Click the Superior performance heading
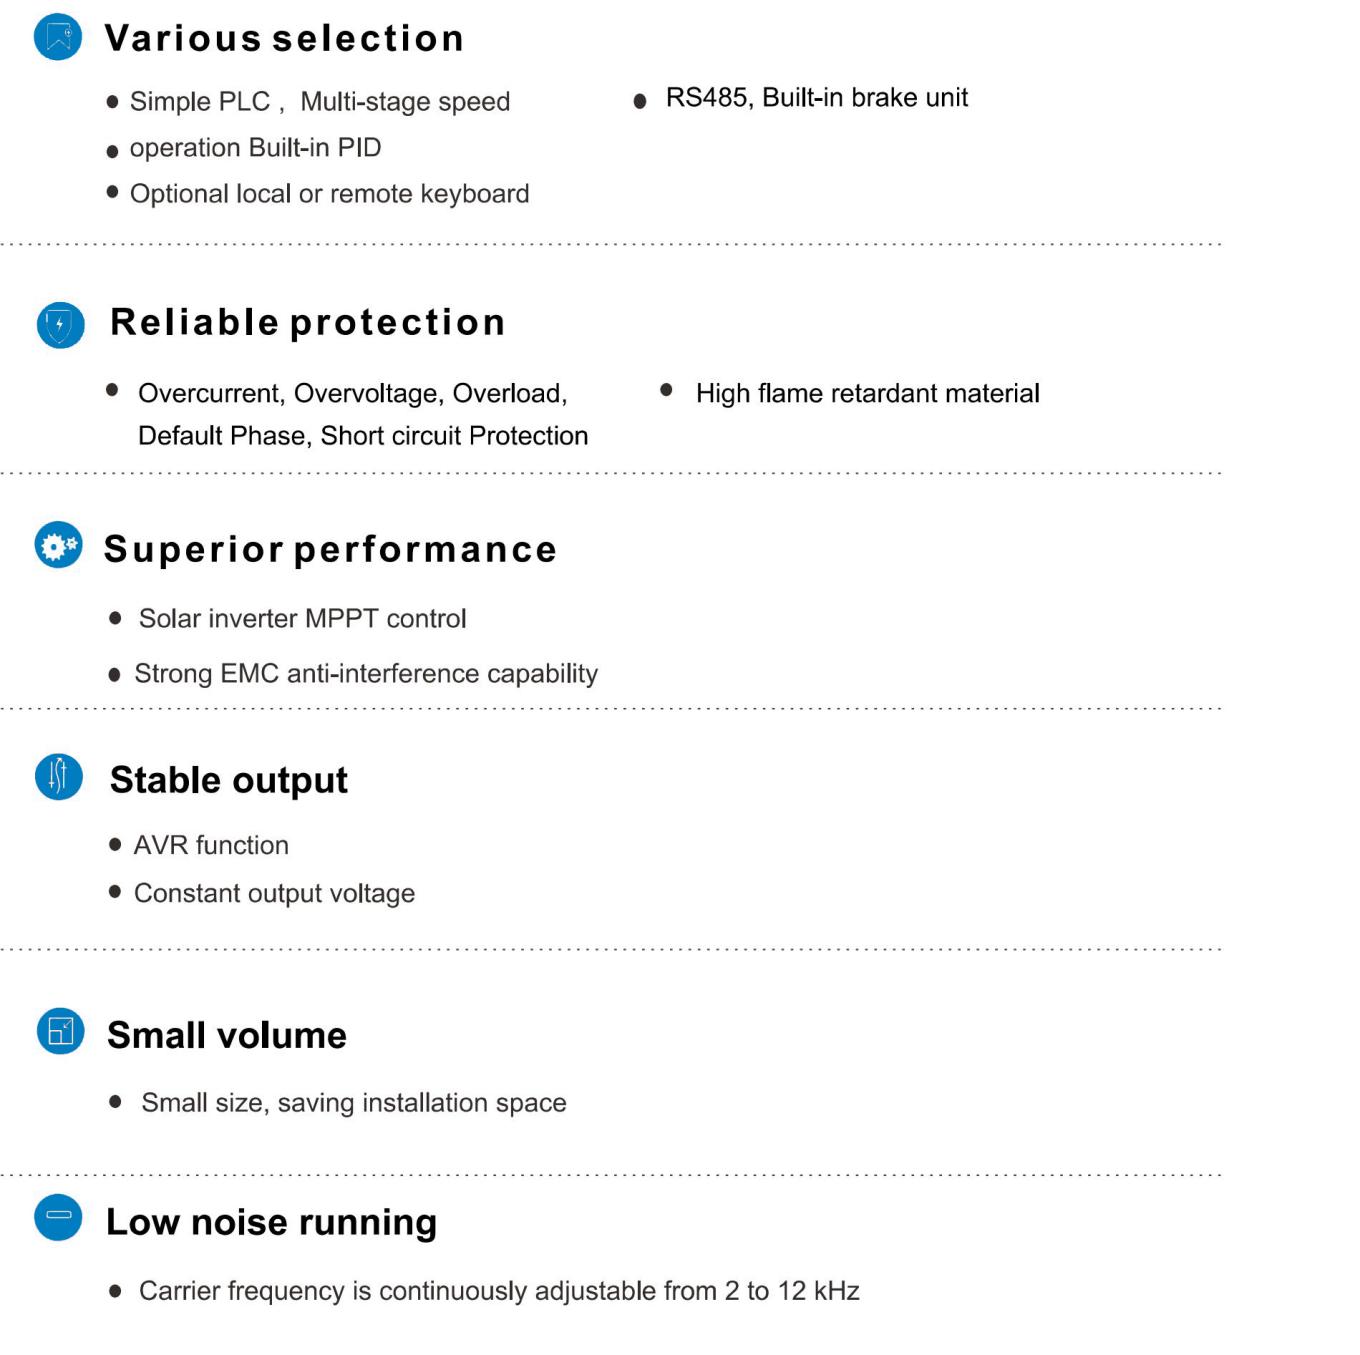The height and width of the screenshot is (1355, 1360). click(x=330, y=549)
